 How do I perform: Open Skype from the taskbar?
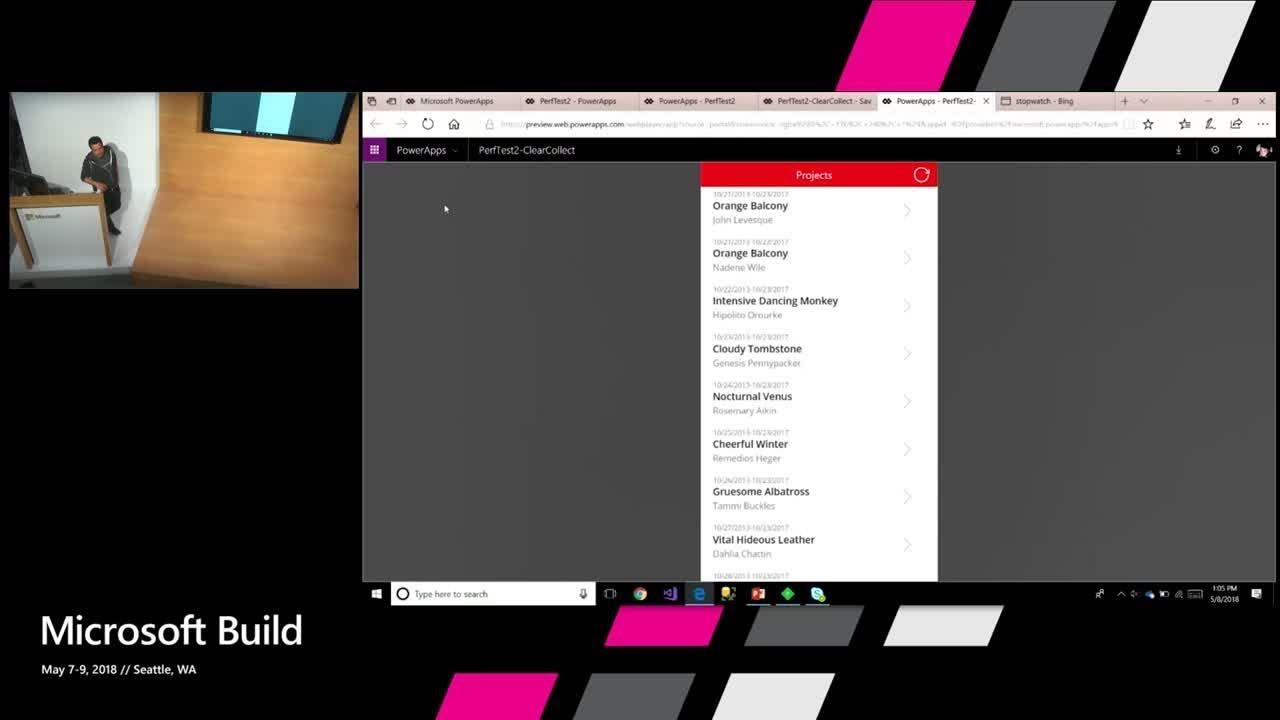818,594
